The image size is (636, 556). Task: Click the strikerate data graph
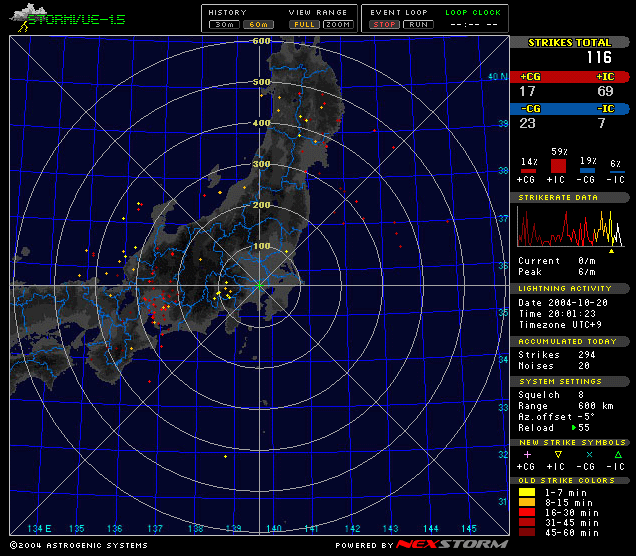click(x=571, y=226)
